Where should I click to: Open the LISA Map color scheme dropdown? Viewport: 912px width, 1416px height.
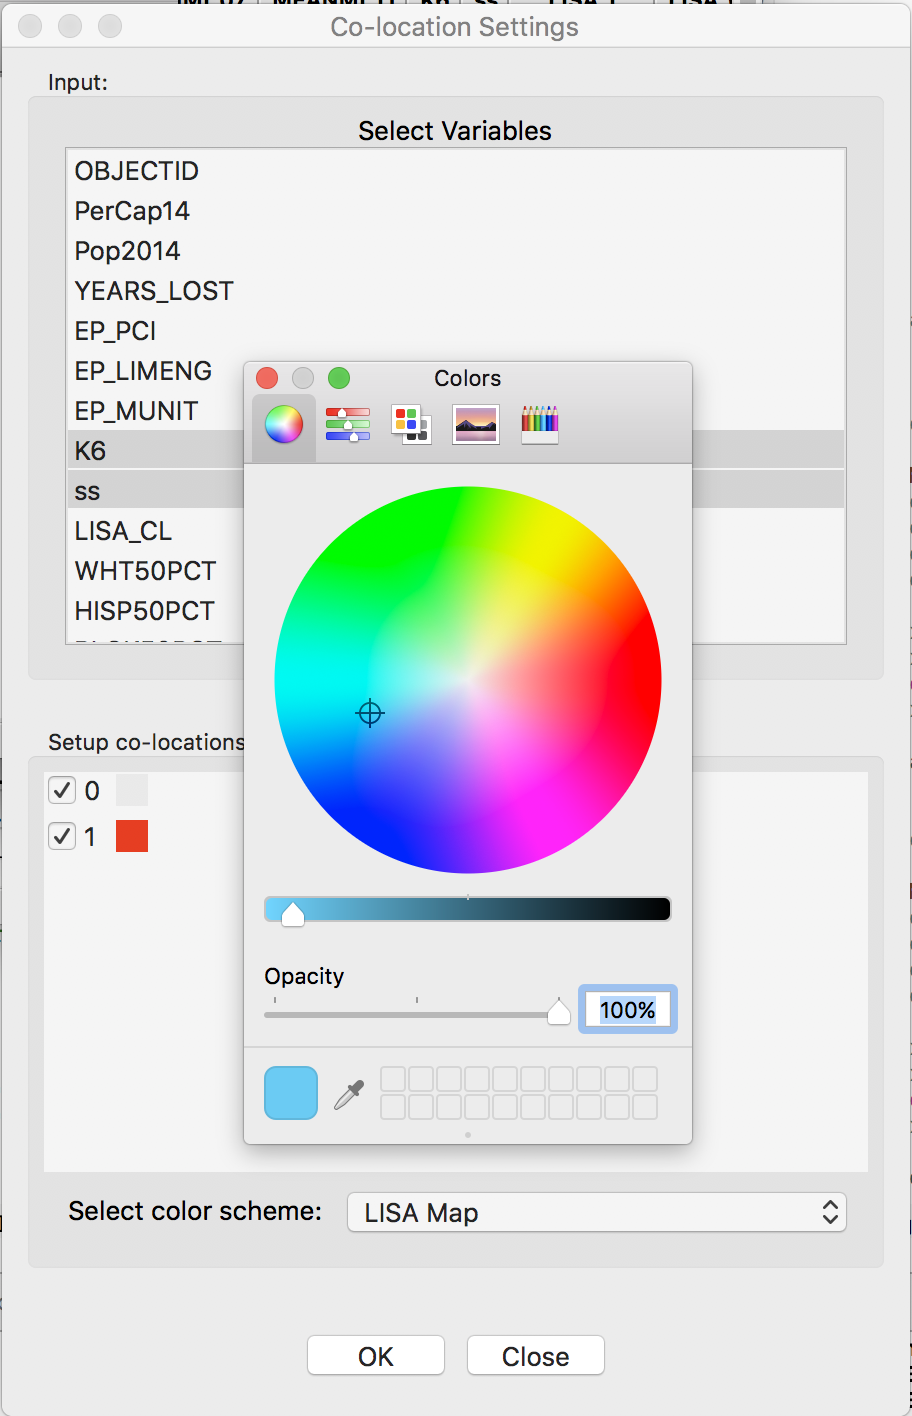pyautogui.click(x=597, y=1212)
